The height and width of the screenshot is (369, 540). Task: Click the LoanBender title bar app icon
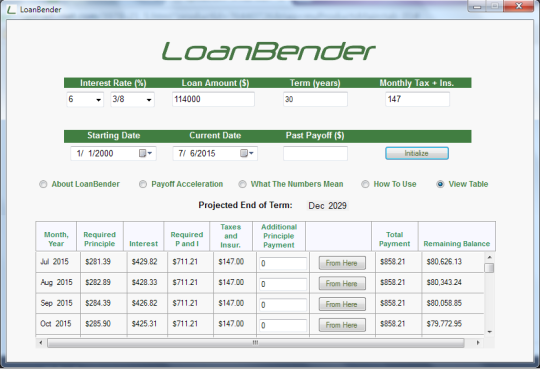11,9
